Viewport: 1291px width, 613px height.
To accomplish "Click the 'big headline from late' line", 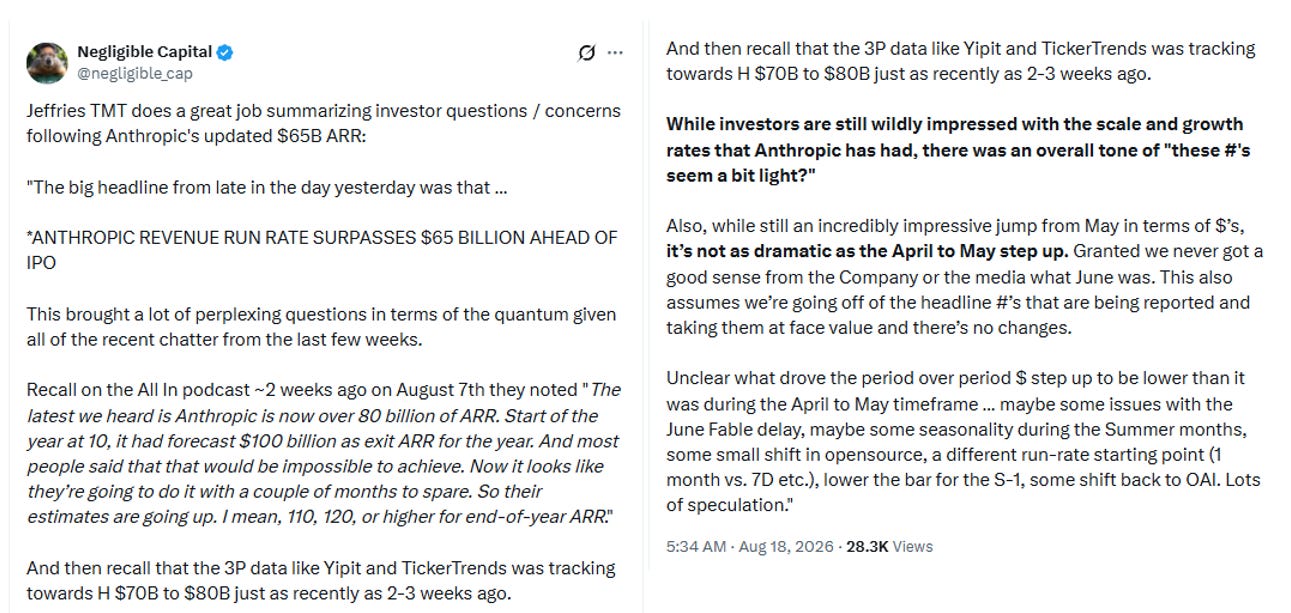I will click(268, 187).
